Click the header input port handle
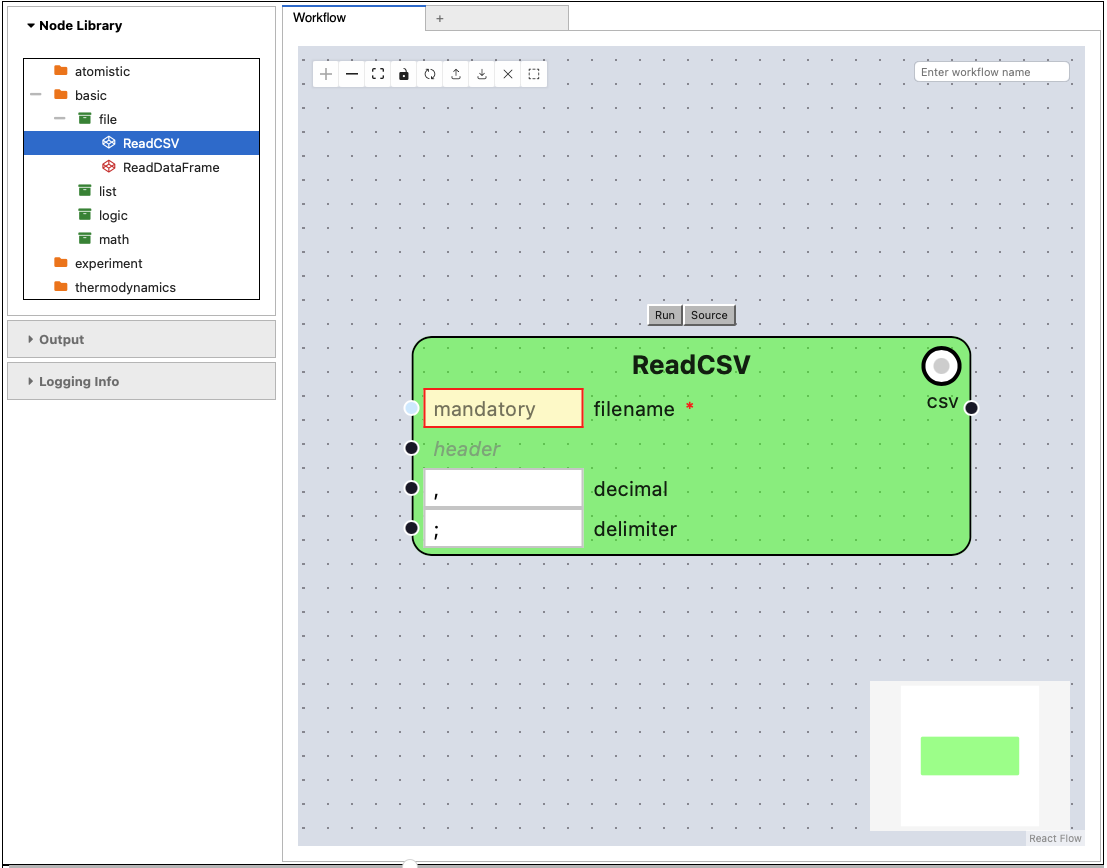Viewport: 1107px width, 868px height. pyautogui.click(x=412, y=448)
